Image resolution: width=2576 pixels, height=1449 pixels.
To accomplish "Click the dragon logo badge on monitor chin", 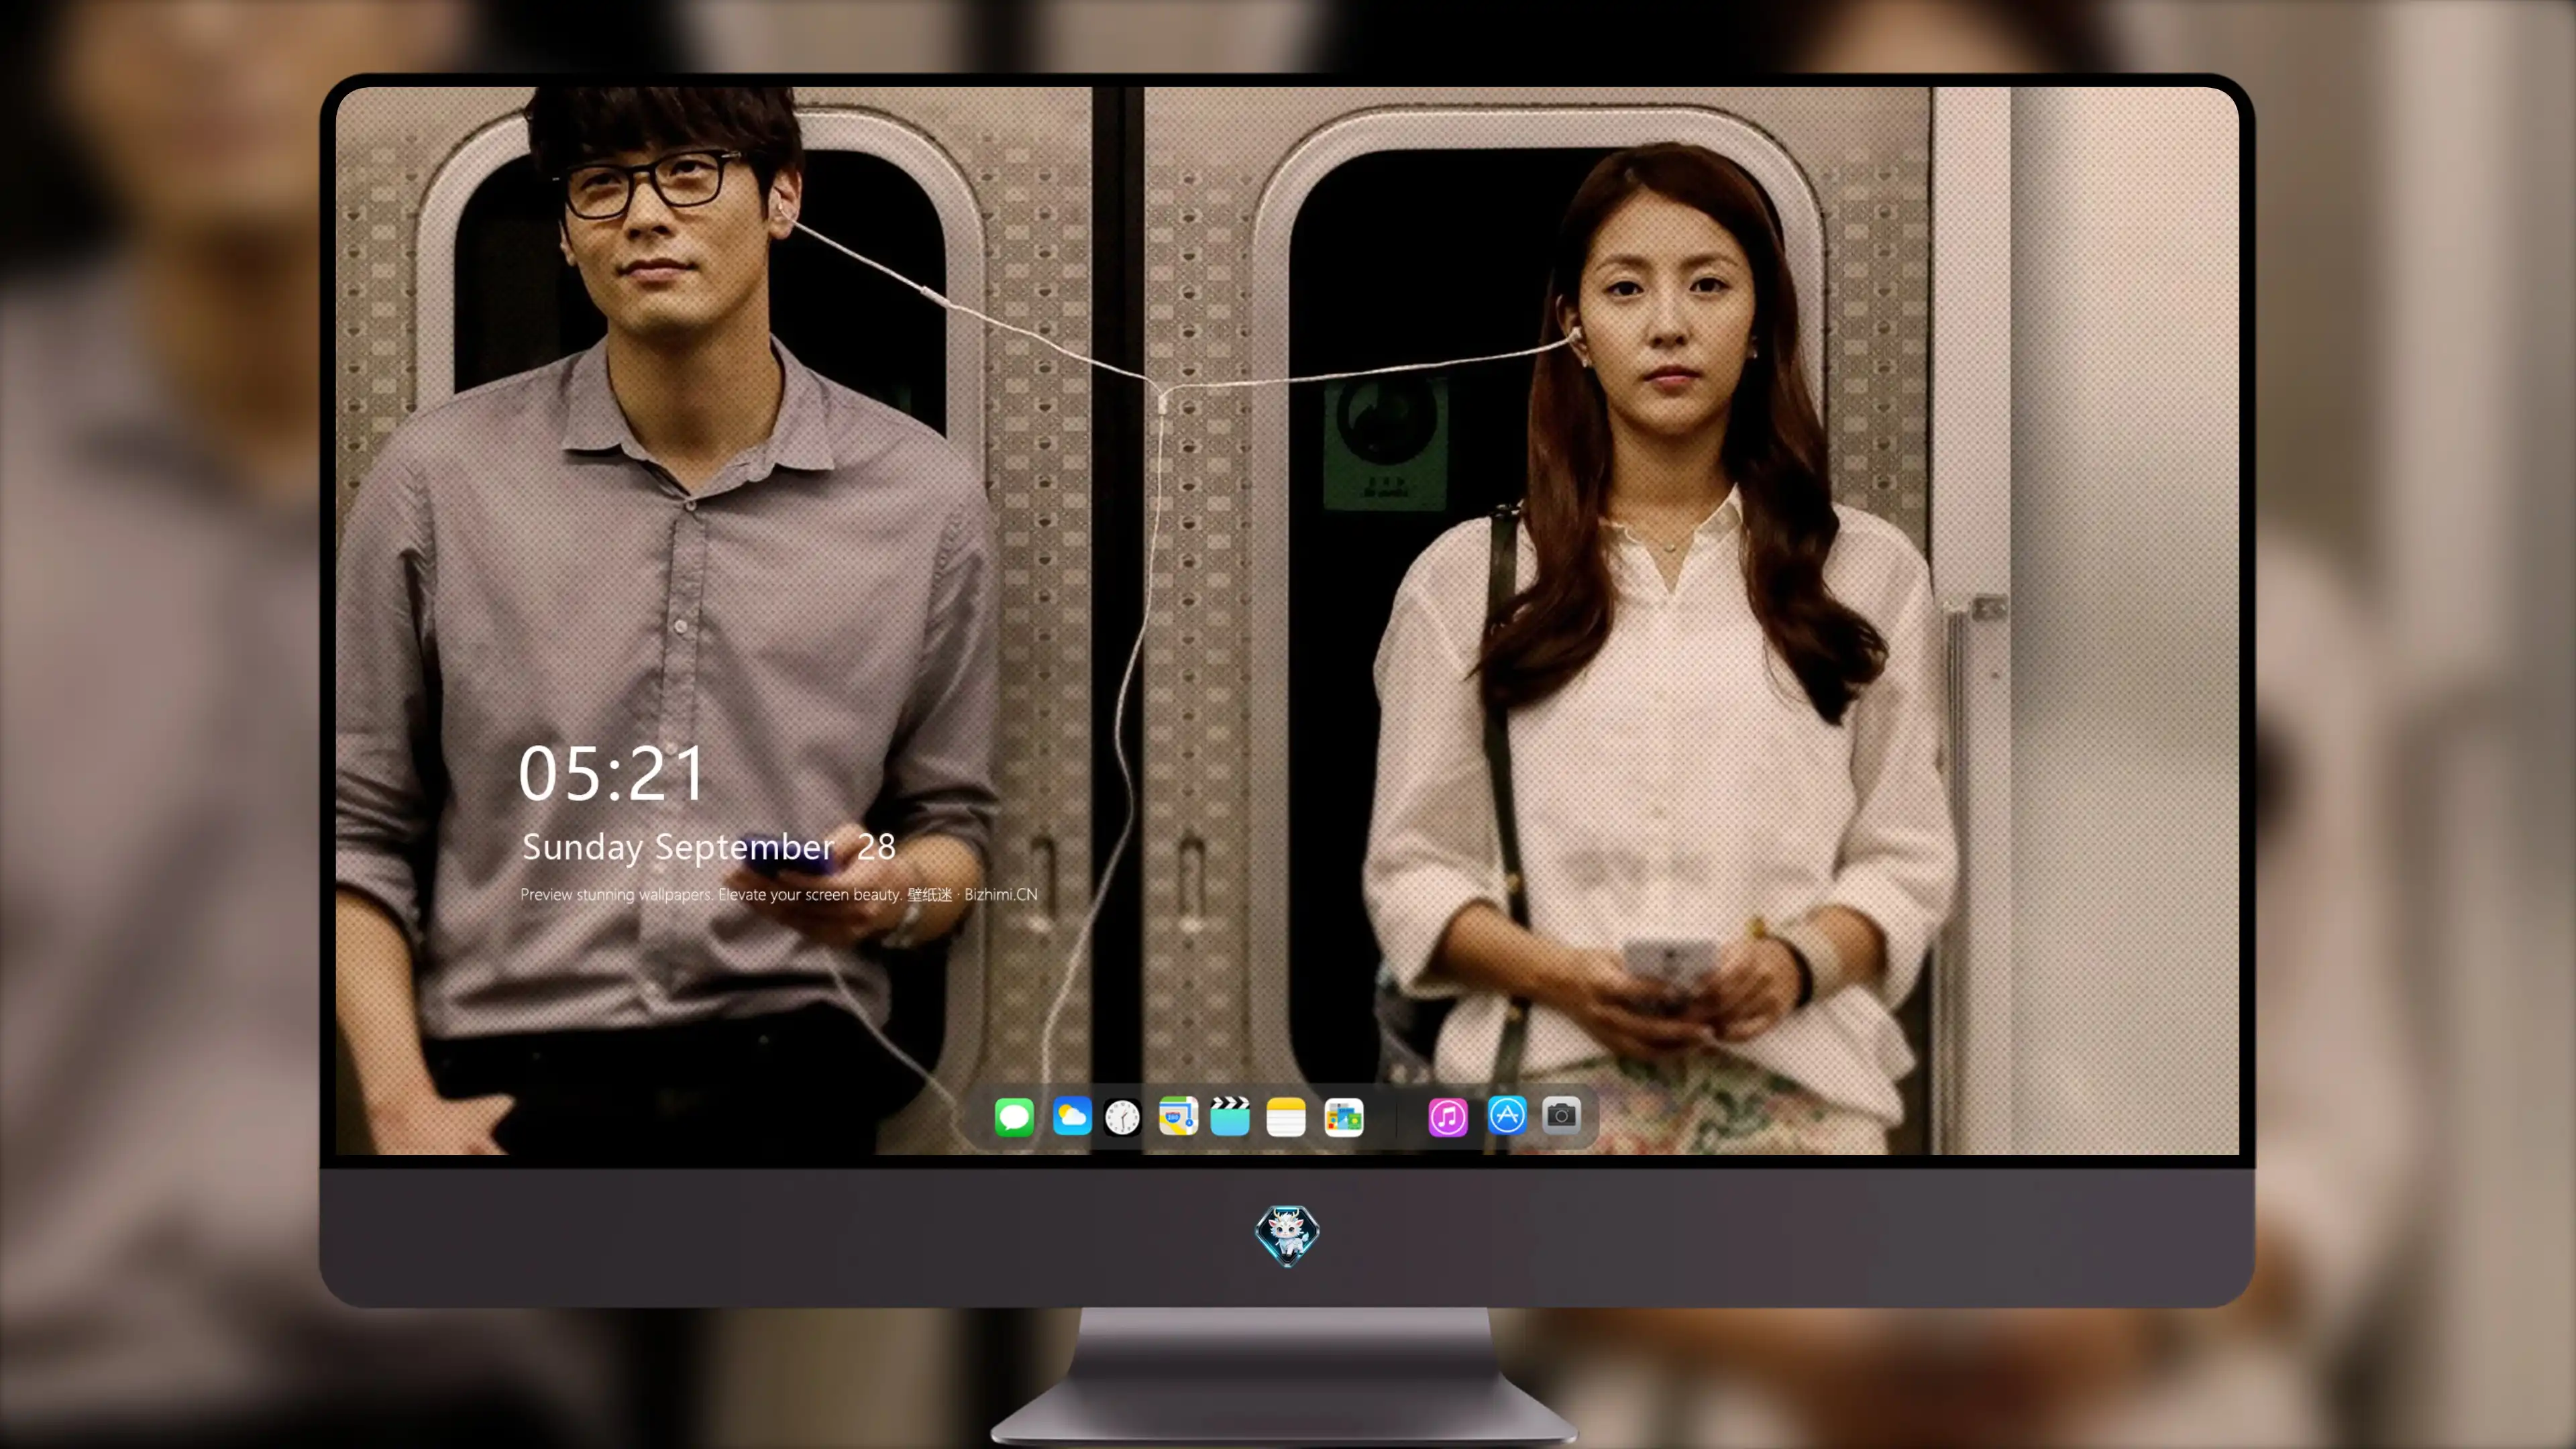I will [x=1287, y=1235].
